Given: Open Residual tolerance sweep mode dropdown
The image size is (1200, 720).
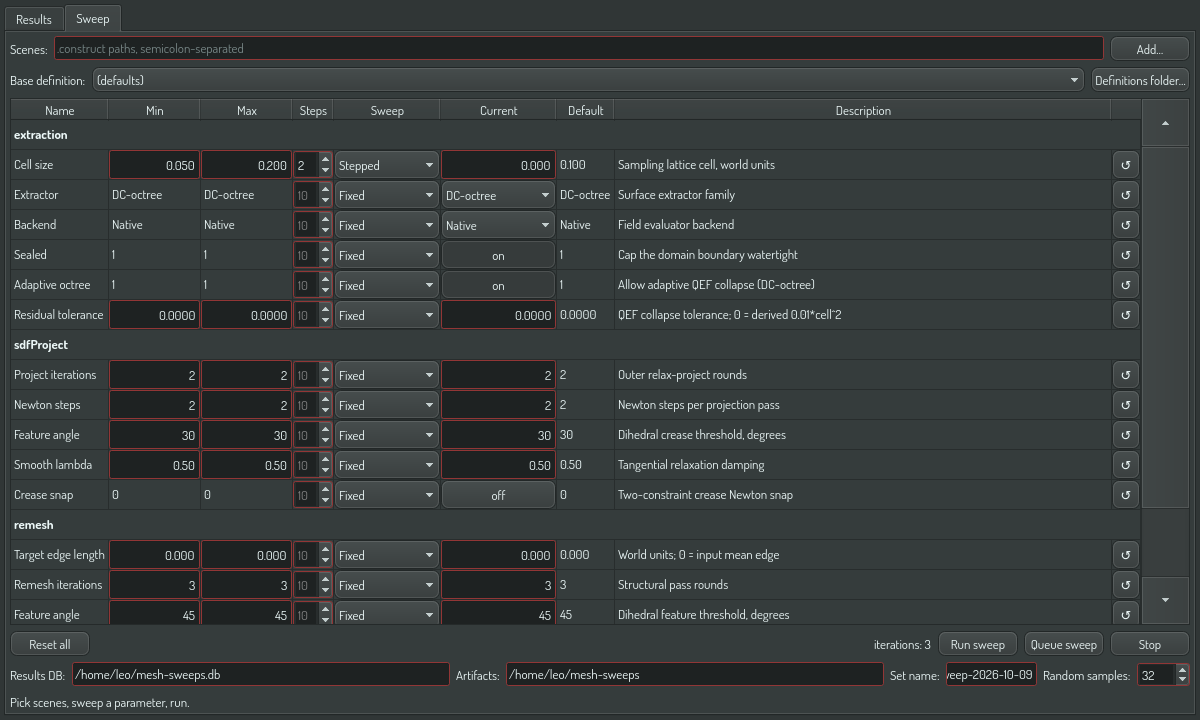Looking at the screenshot, I should [x=387, y=315].
